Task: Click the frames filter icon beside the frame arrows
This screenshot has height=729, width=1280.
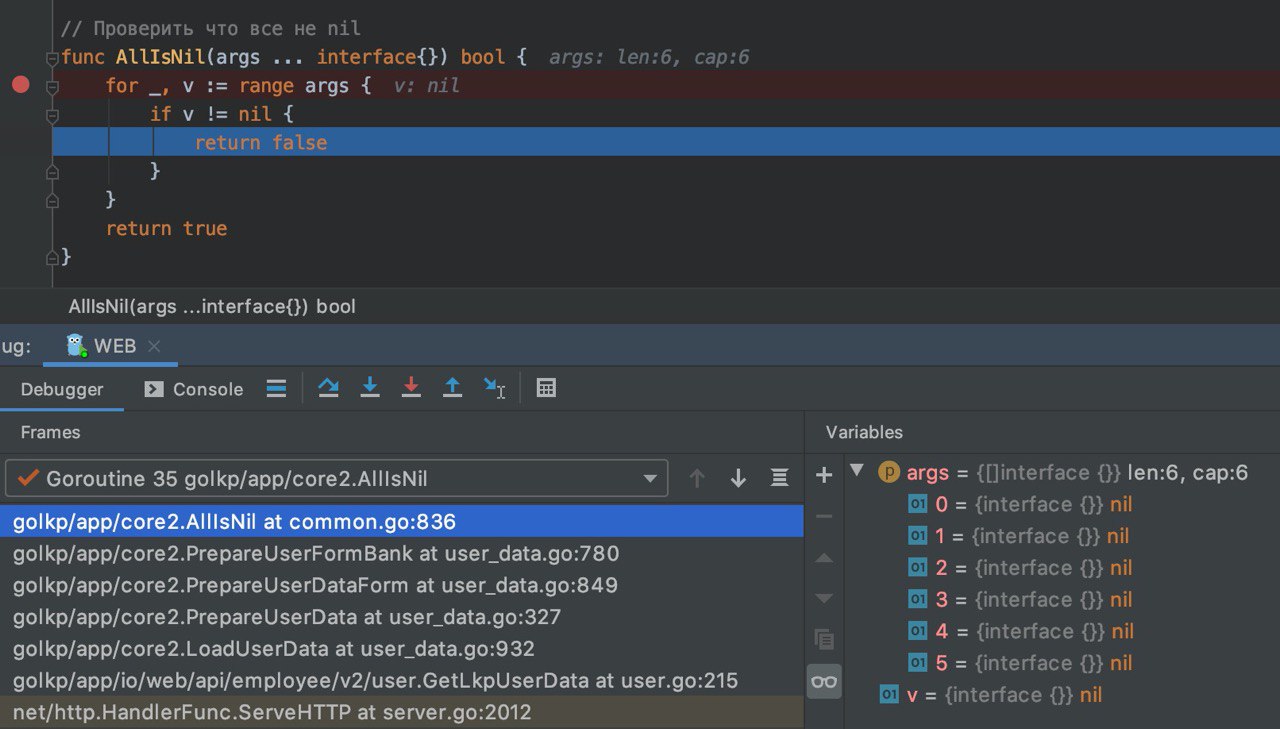Action: point(779,478)
